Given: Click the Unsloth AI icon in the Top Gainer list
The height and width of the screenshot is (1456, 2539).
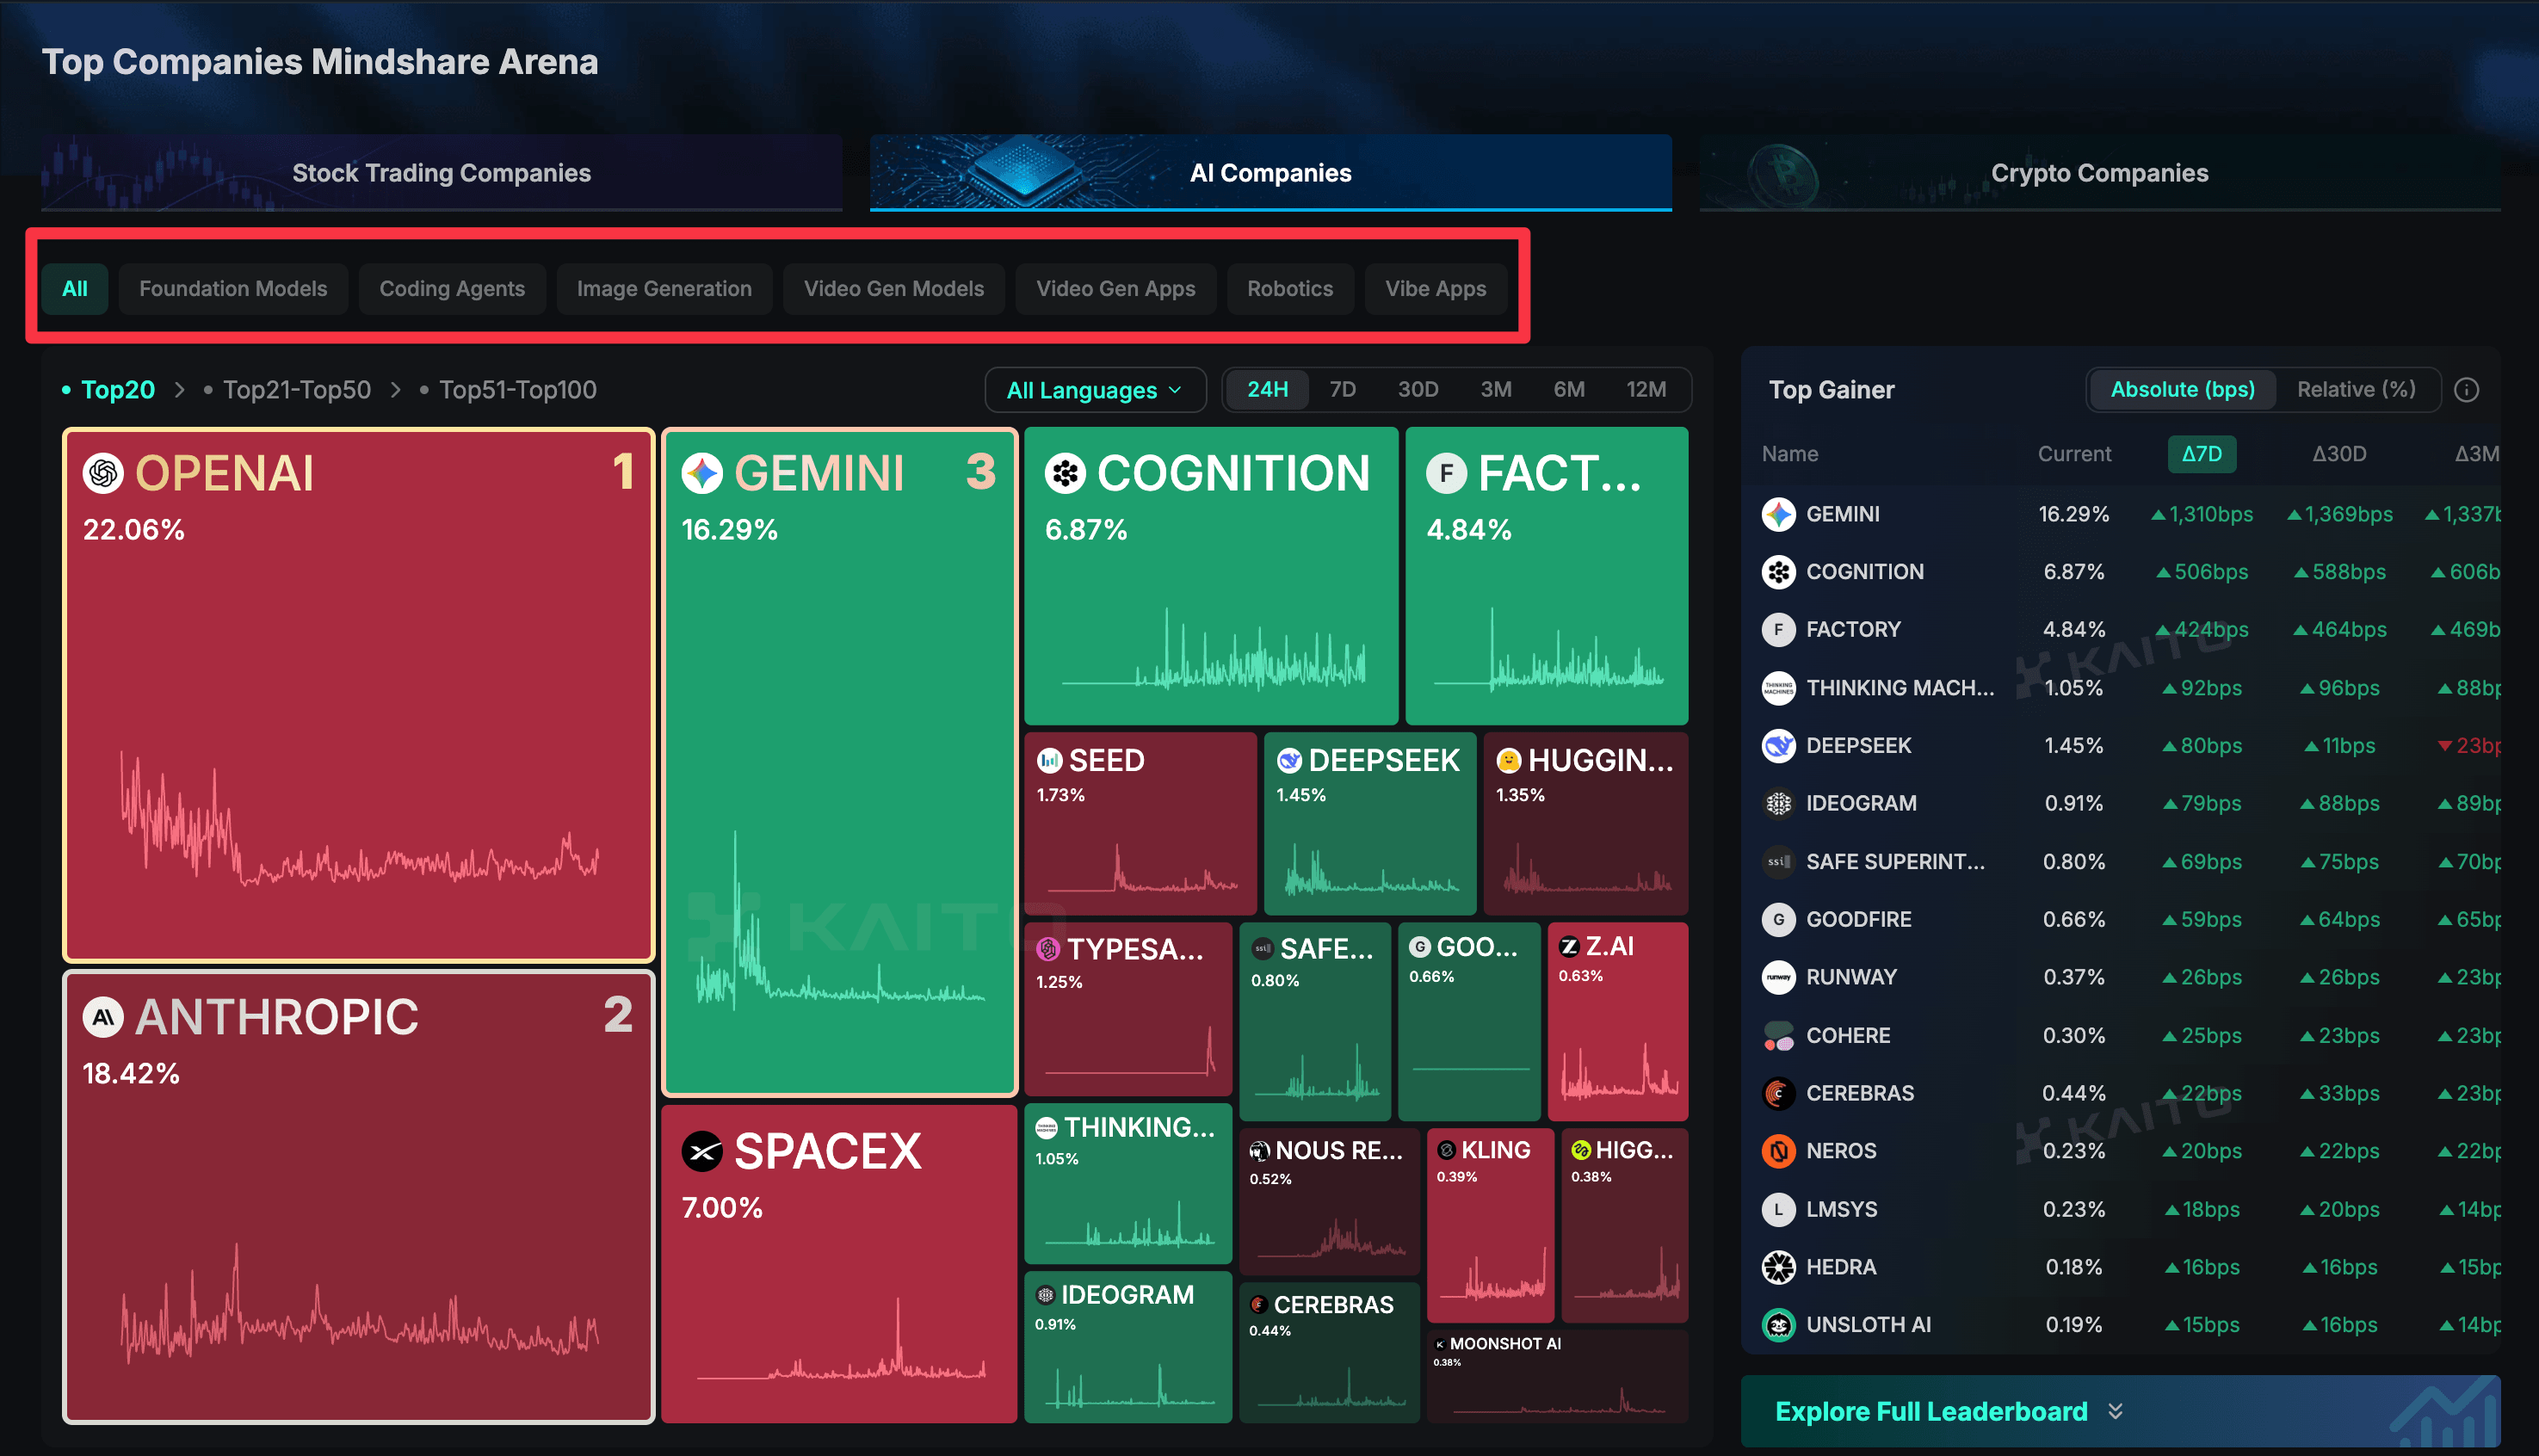Looking at the screenshot, I should pyautogui.click(x=1778, y=1325).
